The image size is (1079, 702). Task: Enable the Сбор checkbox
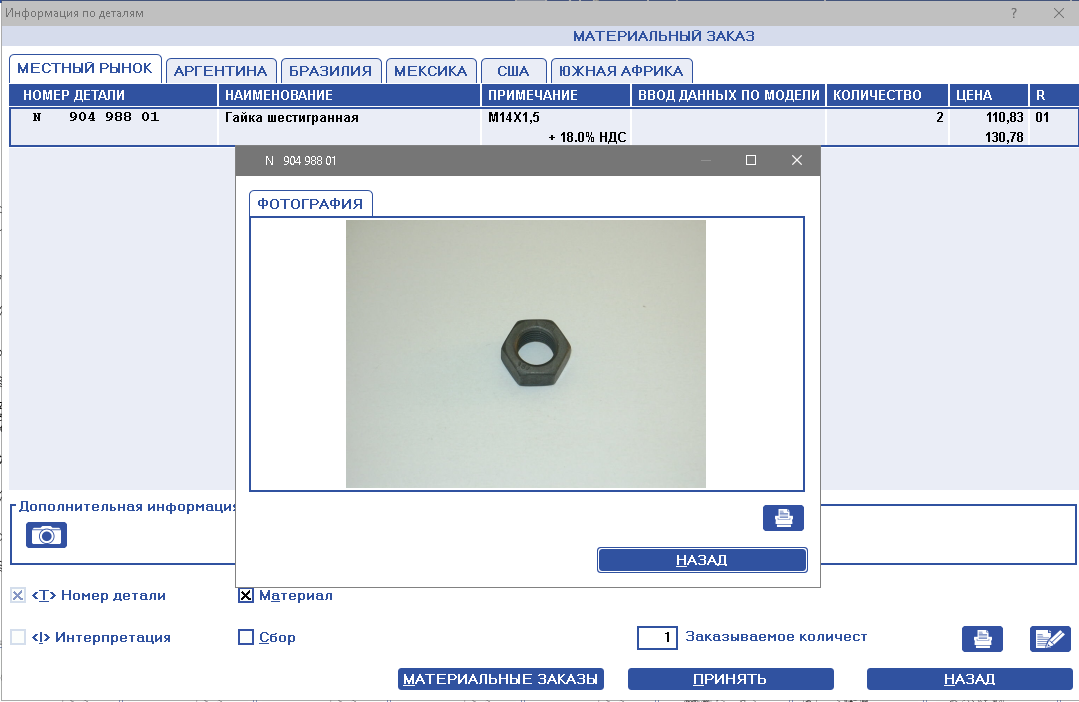246,637
